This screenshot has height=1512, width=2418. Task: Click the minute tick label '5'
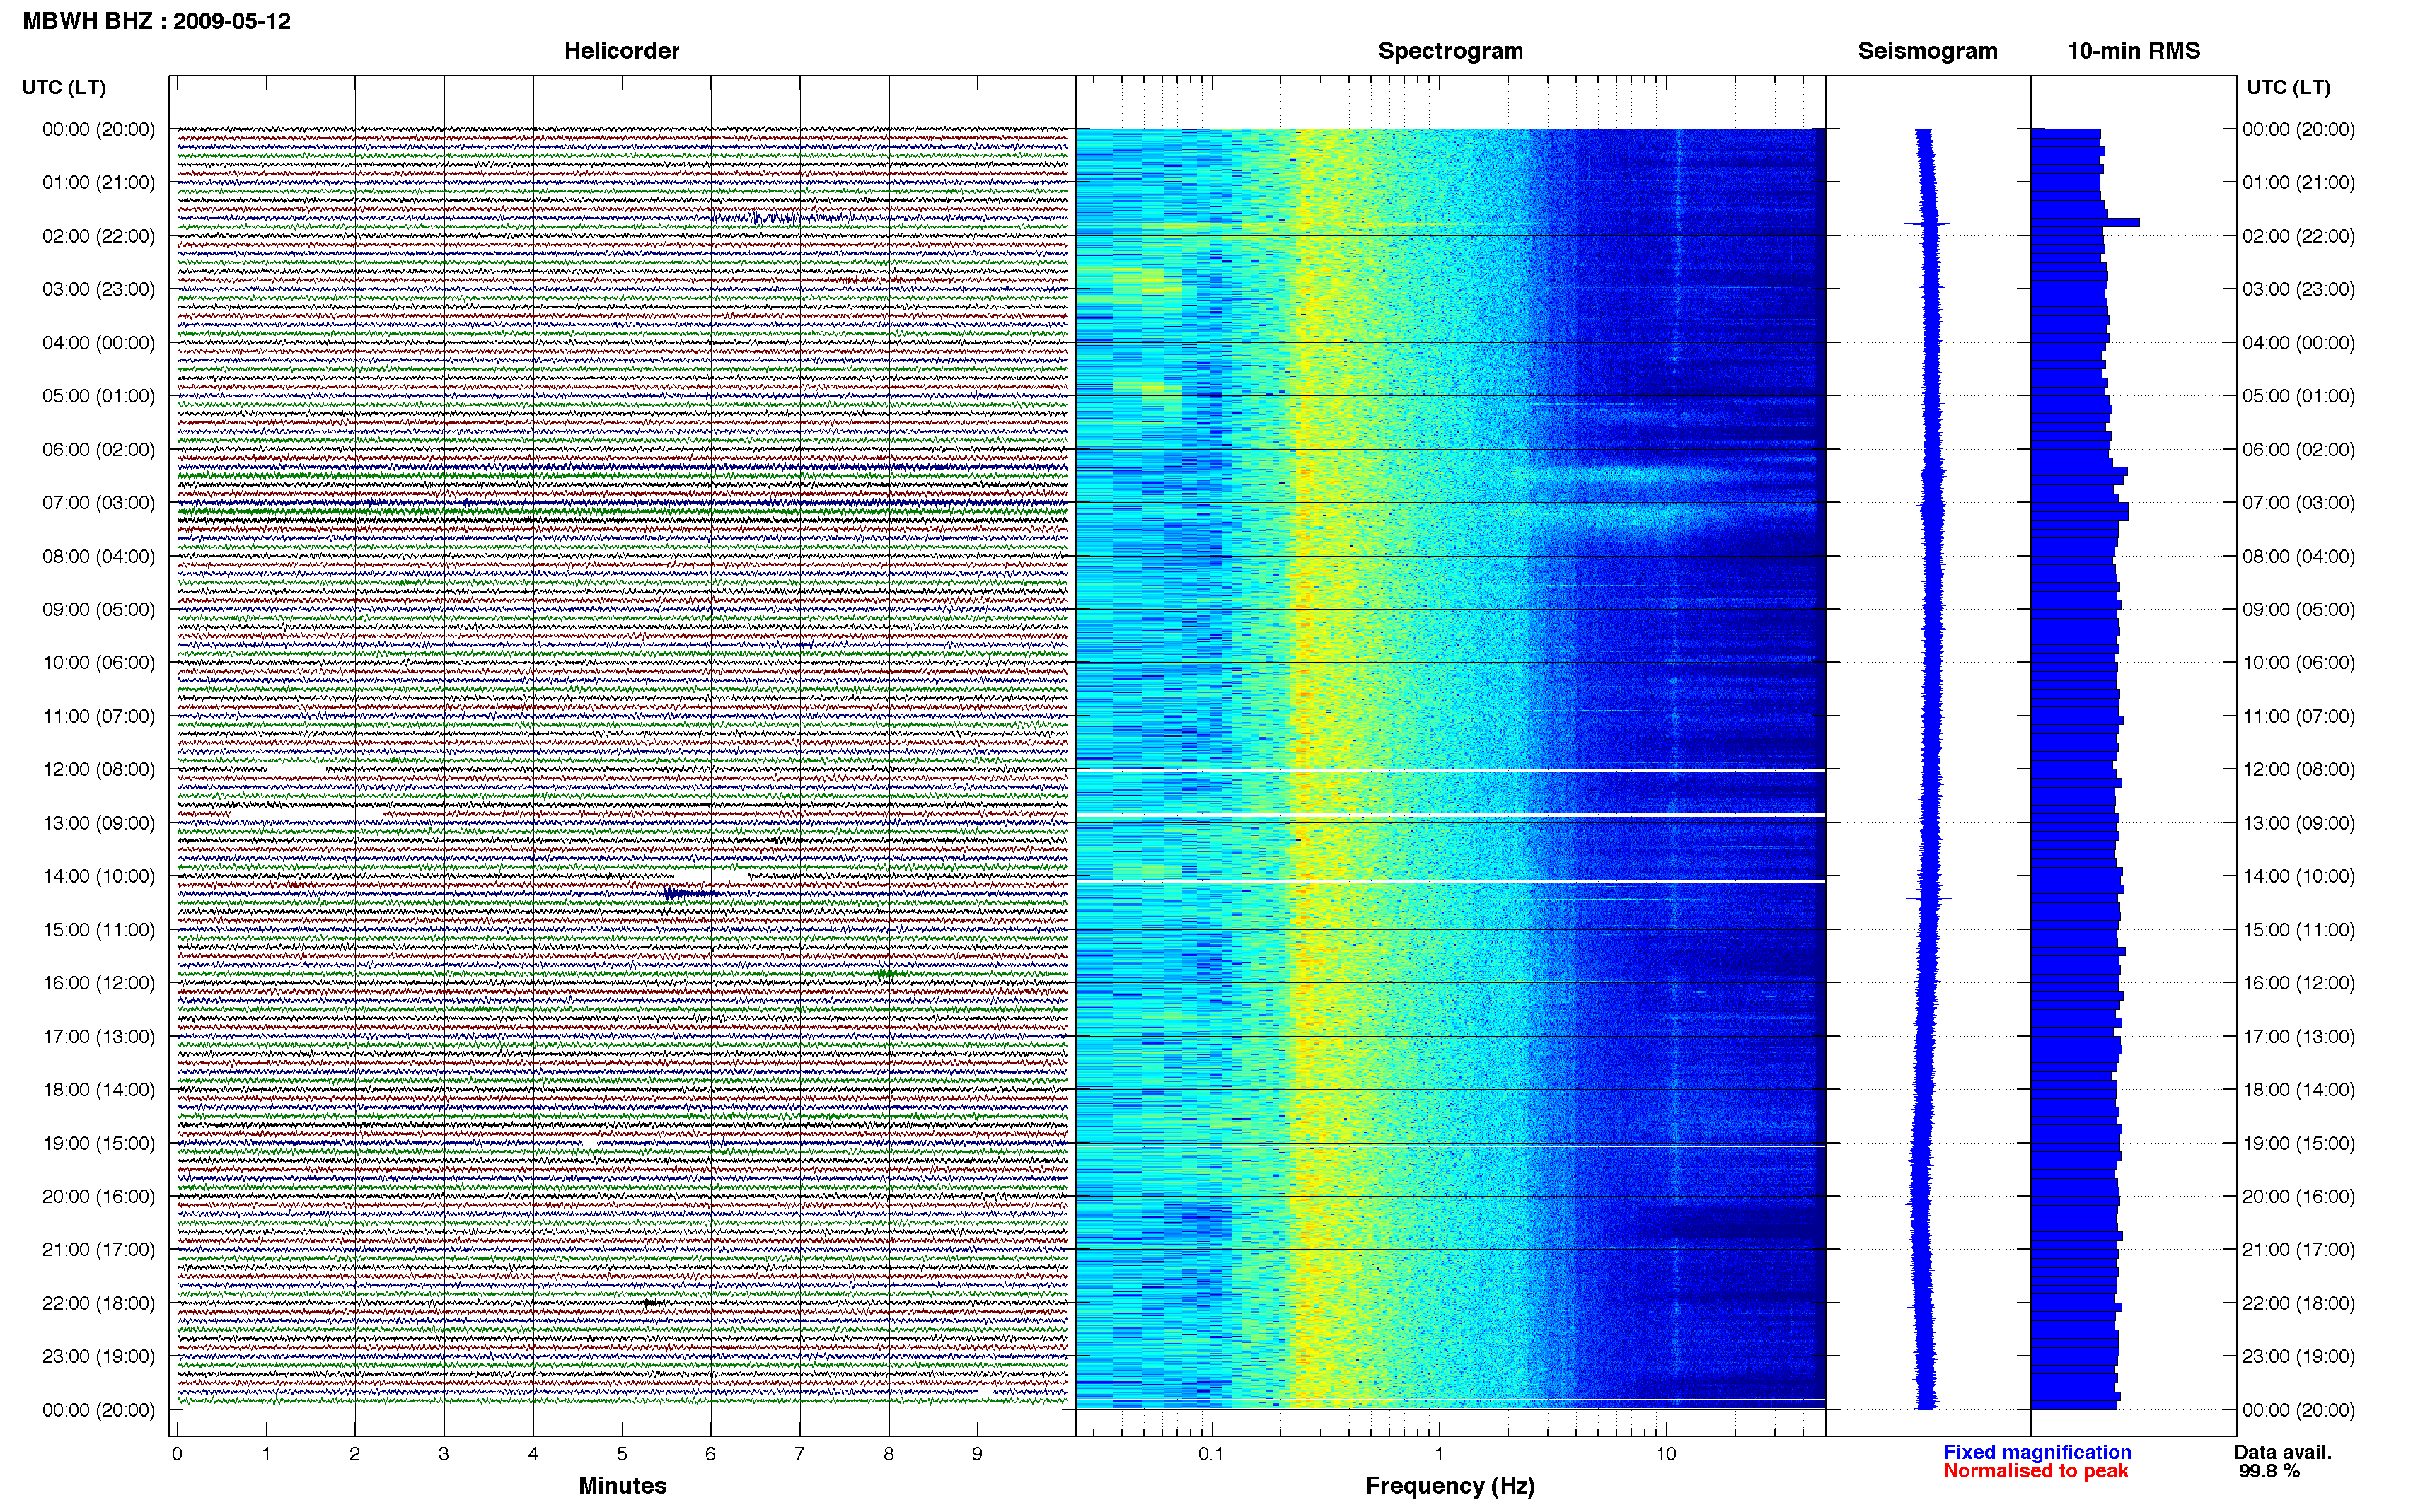(x=622, y=1454)
